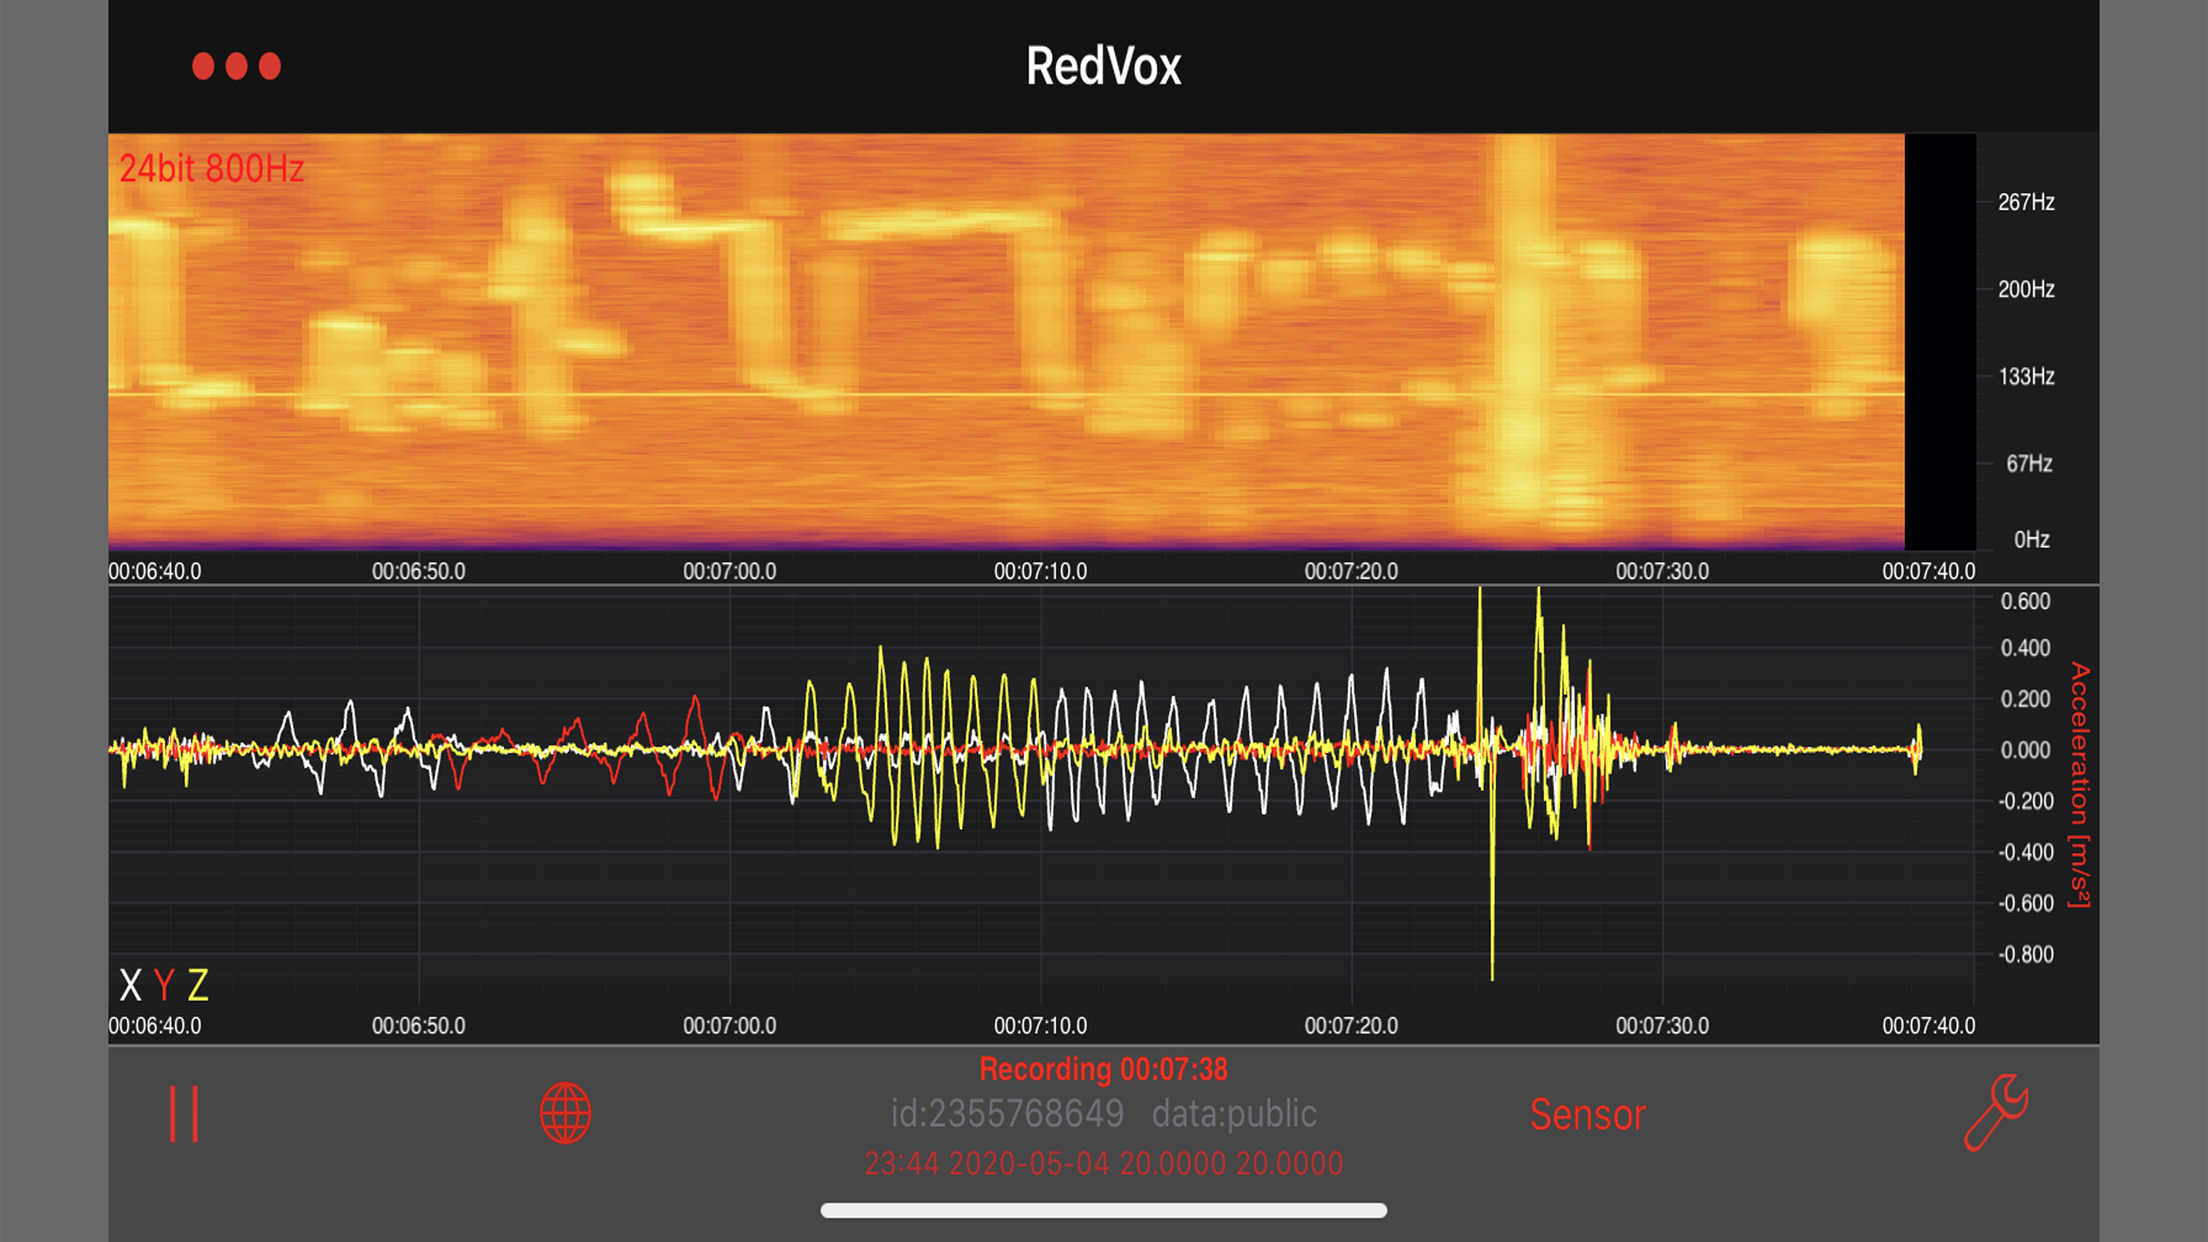The width and height of the screenshot is (2208, 1242).
Task: Click the 267Hz frequency axis label
Action: coord(2026,202)
